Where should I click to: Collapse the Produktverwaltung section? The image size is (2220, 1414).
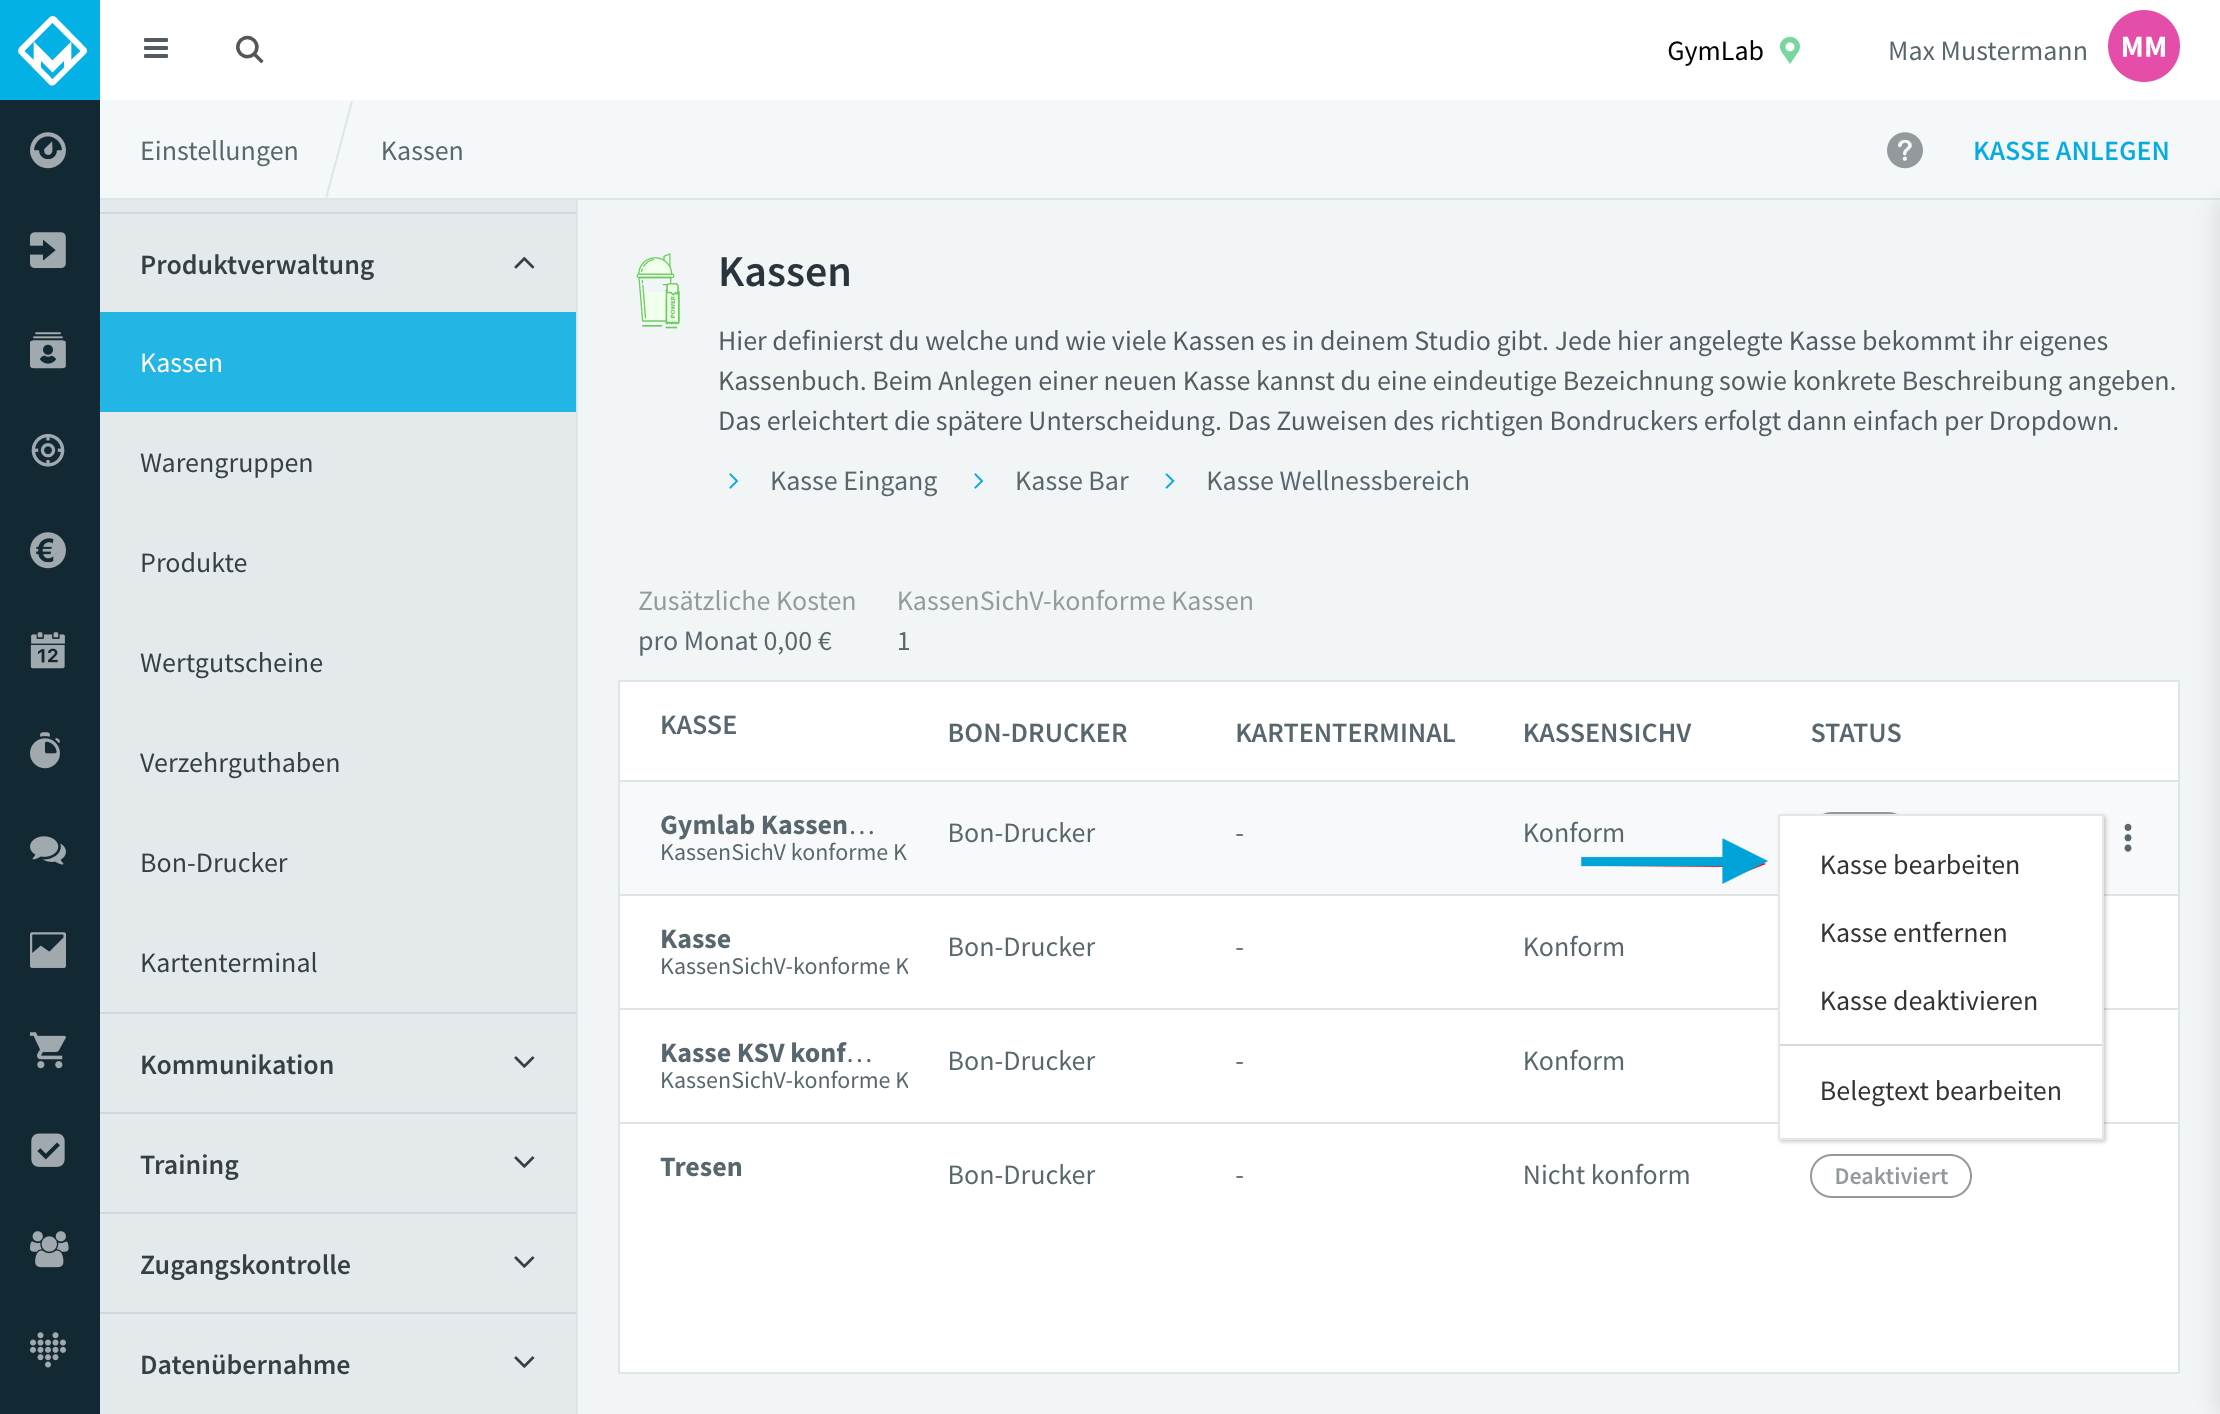[524, 264]
